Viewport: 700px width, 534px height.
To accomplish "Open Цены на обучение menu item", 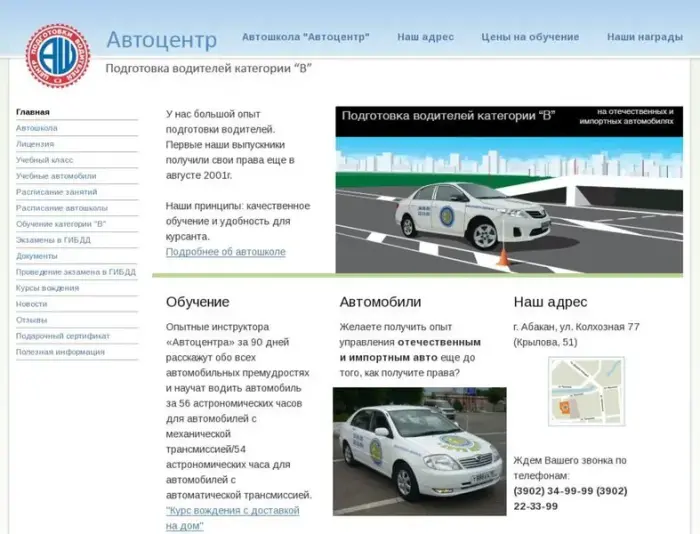I will point(530,37).
